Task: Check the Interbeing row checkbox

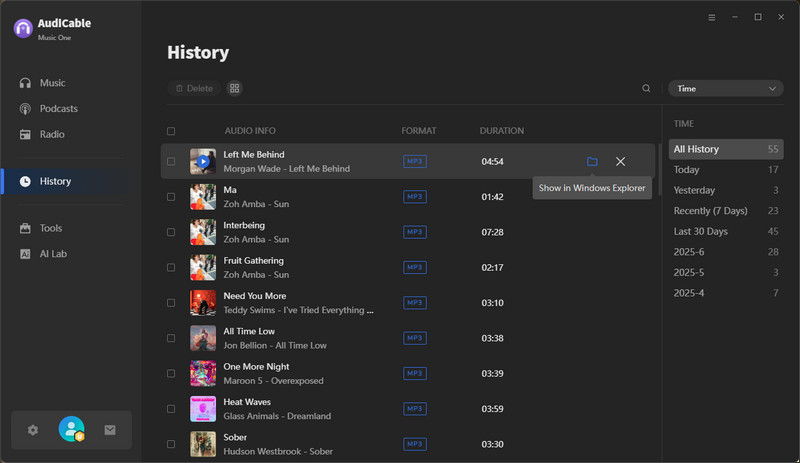Action: [171, 232]
